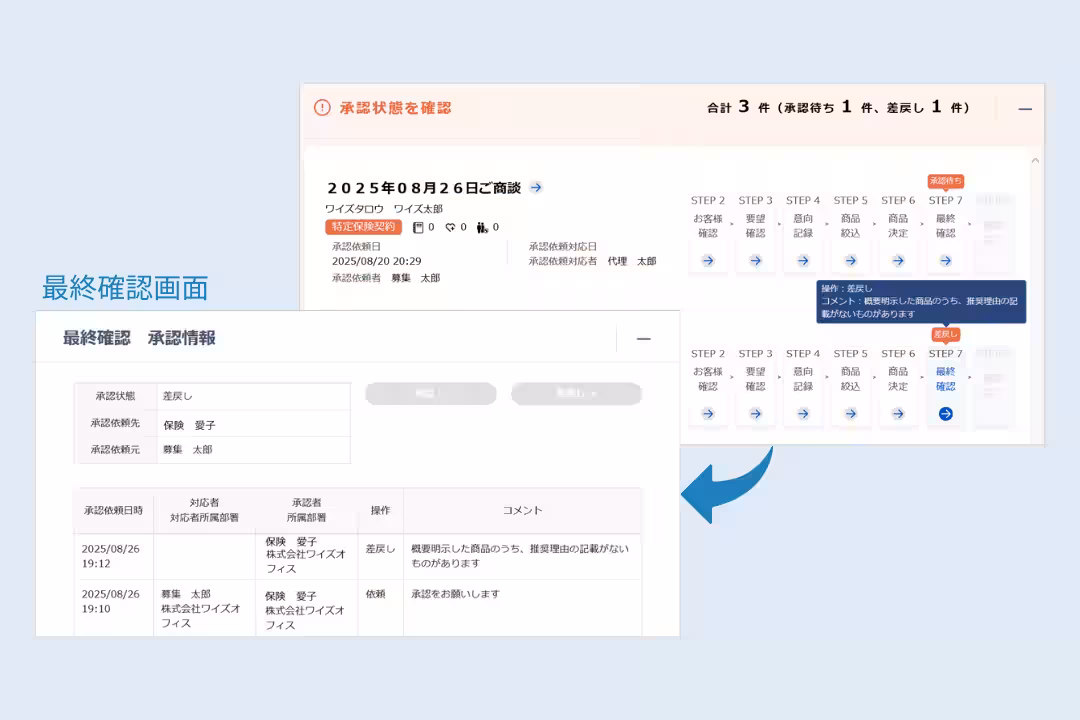The width and height of the screenshot is (1080, 720).
Task: Click the STEP 7 arrow under the 承認待ち badge
Action: click(x=945, y=259)
